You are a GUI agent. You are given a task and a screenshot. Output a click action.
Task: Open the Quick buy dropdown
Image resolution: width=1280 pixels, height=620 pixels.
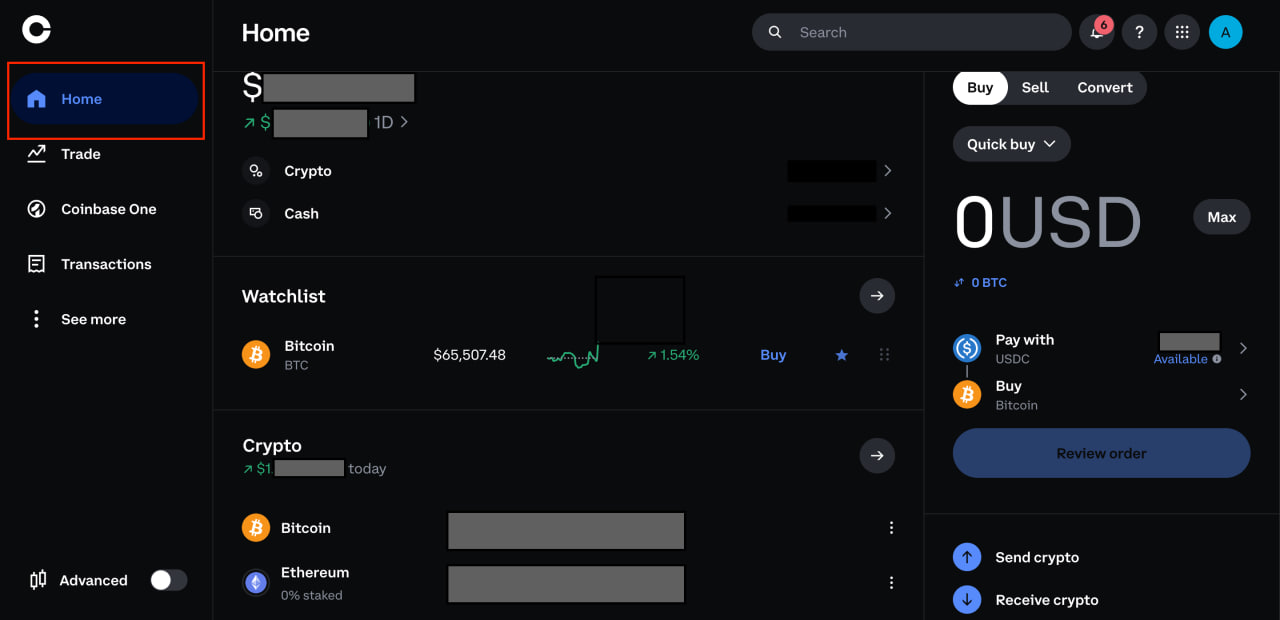point(1011,144)
